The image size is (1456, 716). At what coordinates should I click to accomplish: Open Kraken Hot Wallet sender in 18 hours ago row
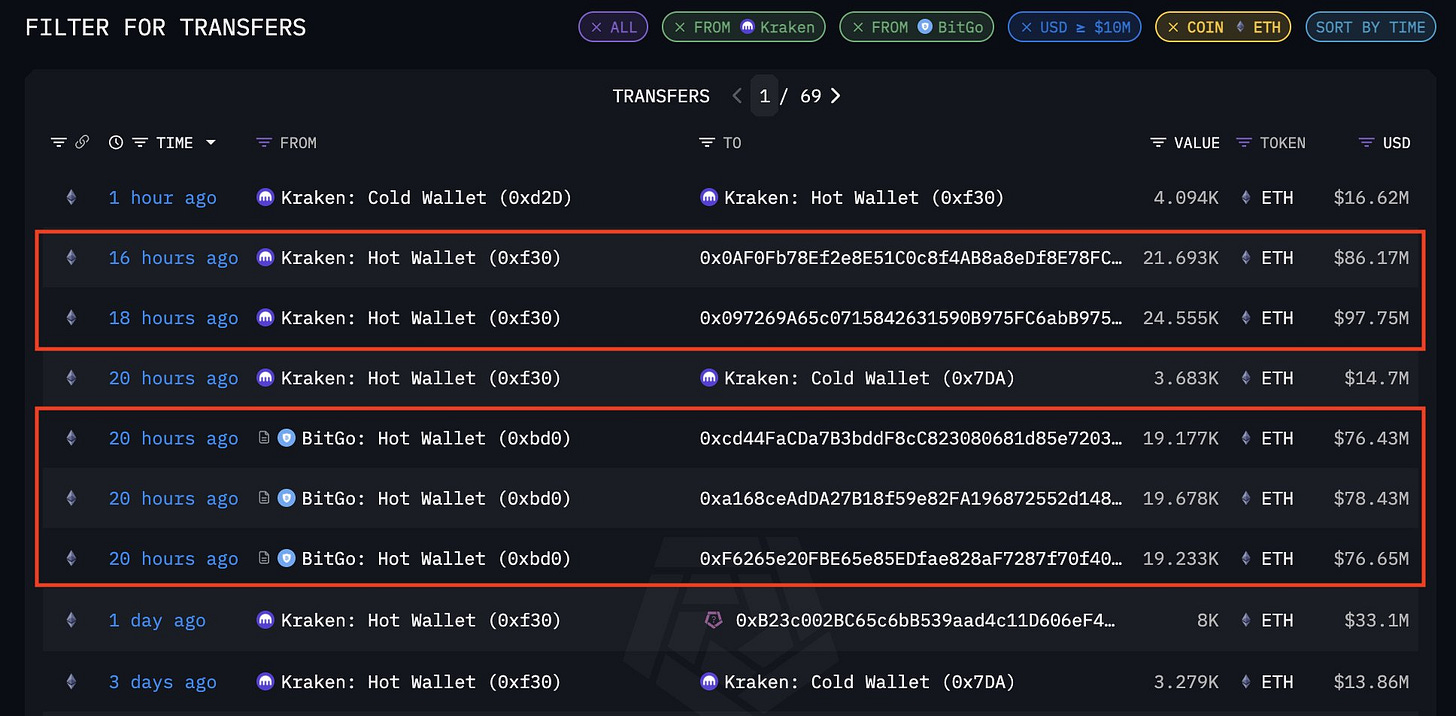tap(421, 318)
